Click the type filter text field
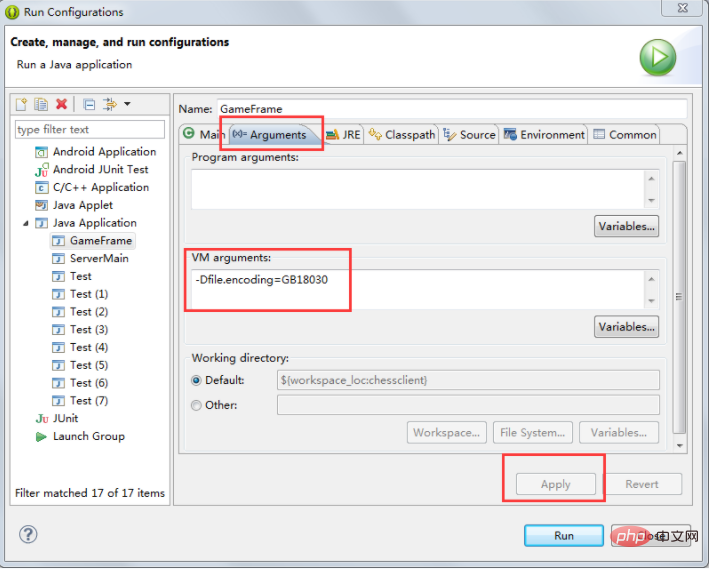 (x=90, y=130)
